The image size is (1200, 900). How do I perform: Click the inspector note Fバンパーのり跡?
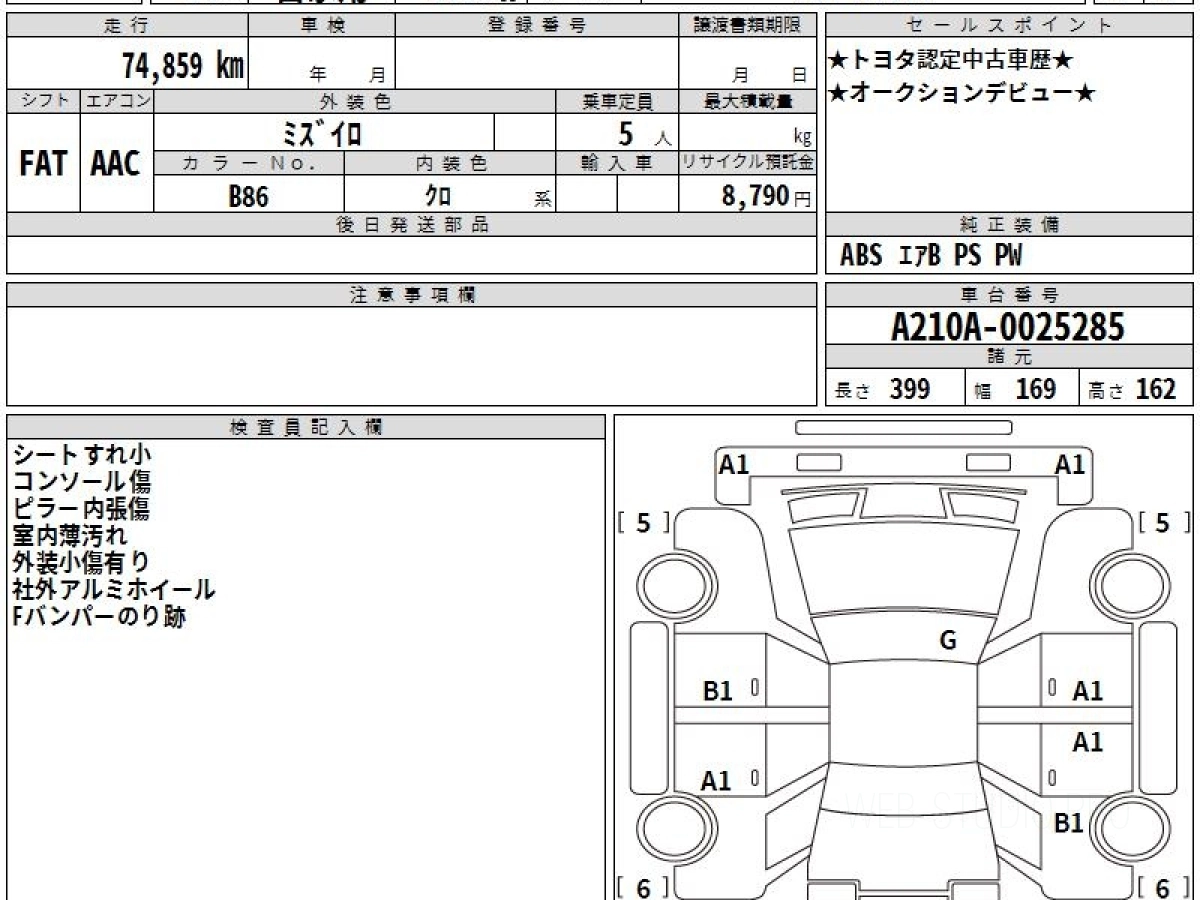[x=99, y=617]
